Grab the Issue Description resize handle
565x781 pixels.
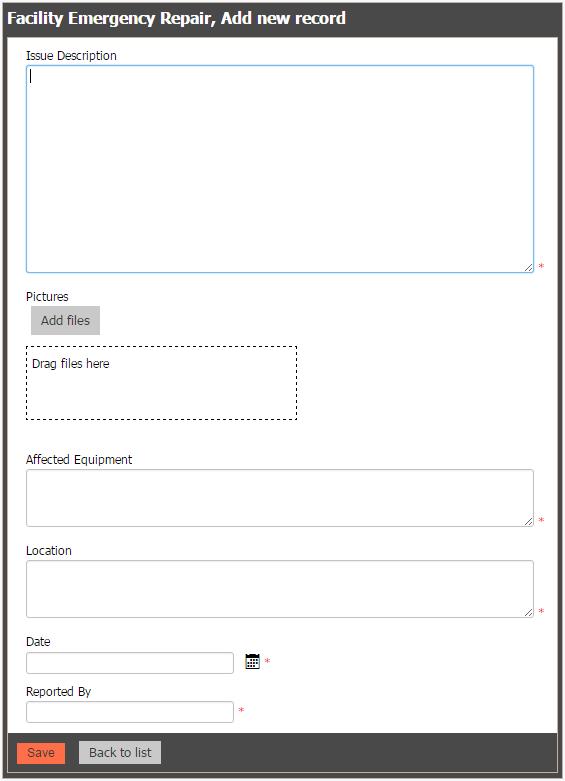tap(529, 267)
